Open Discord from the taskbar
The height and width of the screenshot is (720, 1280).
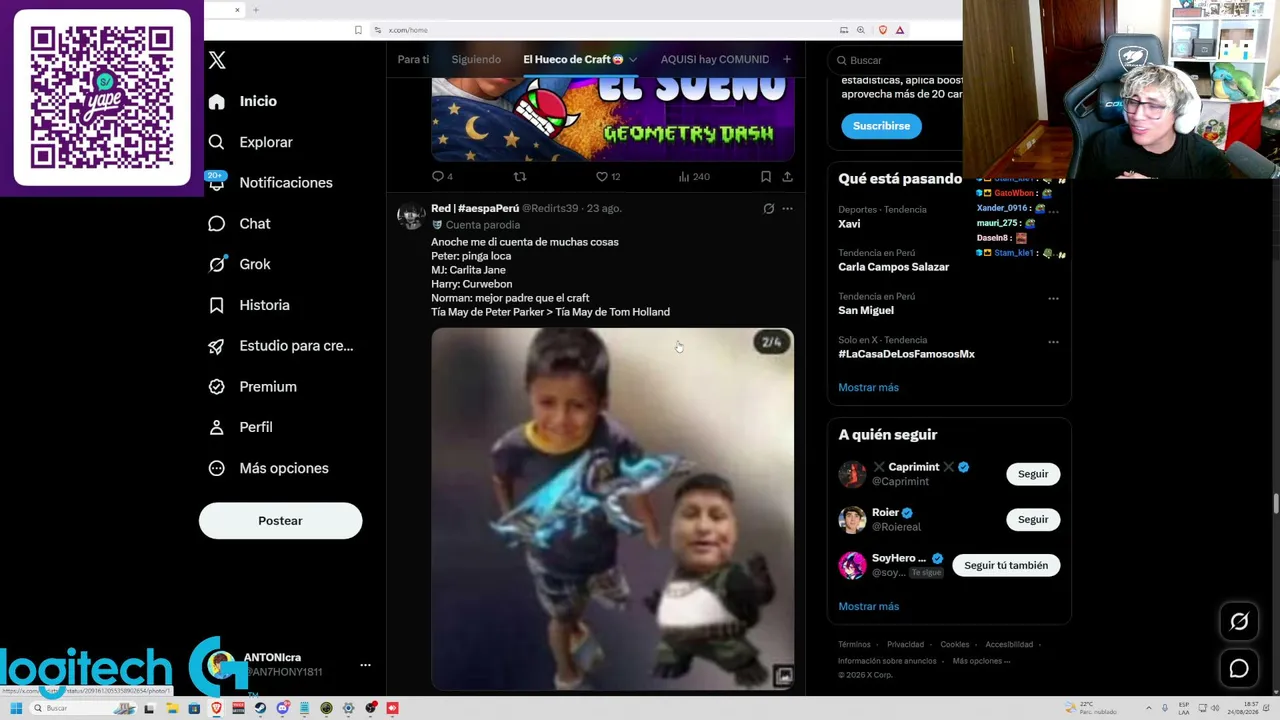tap(283, 709)
